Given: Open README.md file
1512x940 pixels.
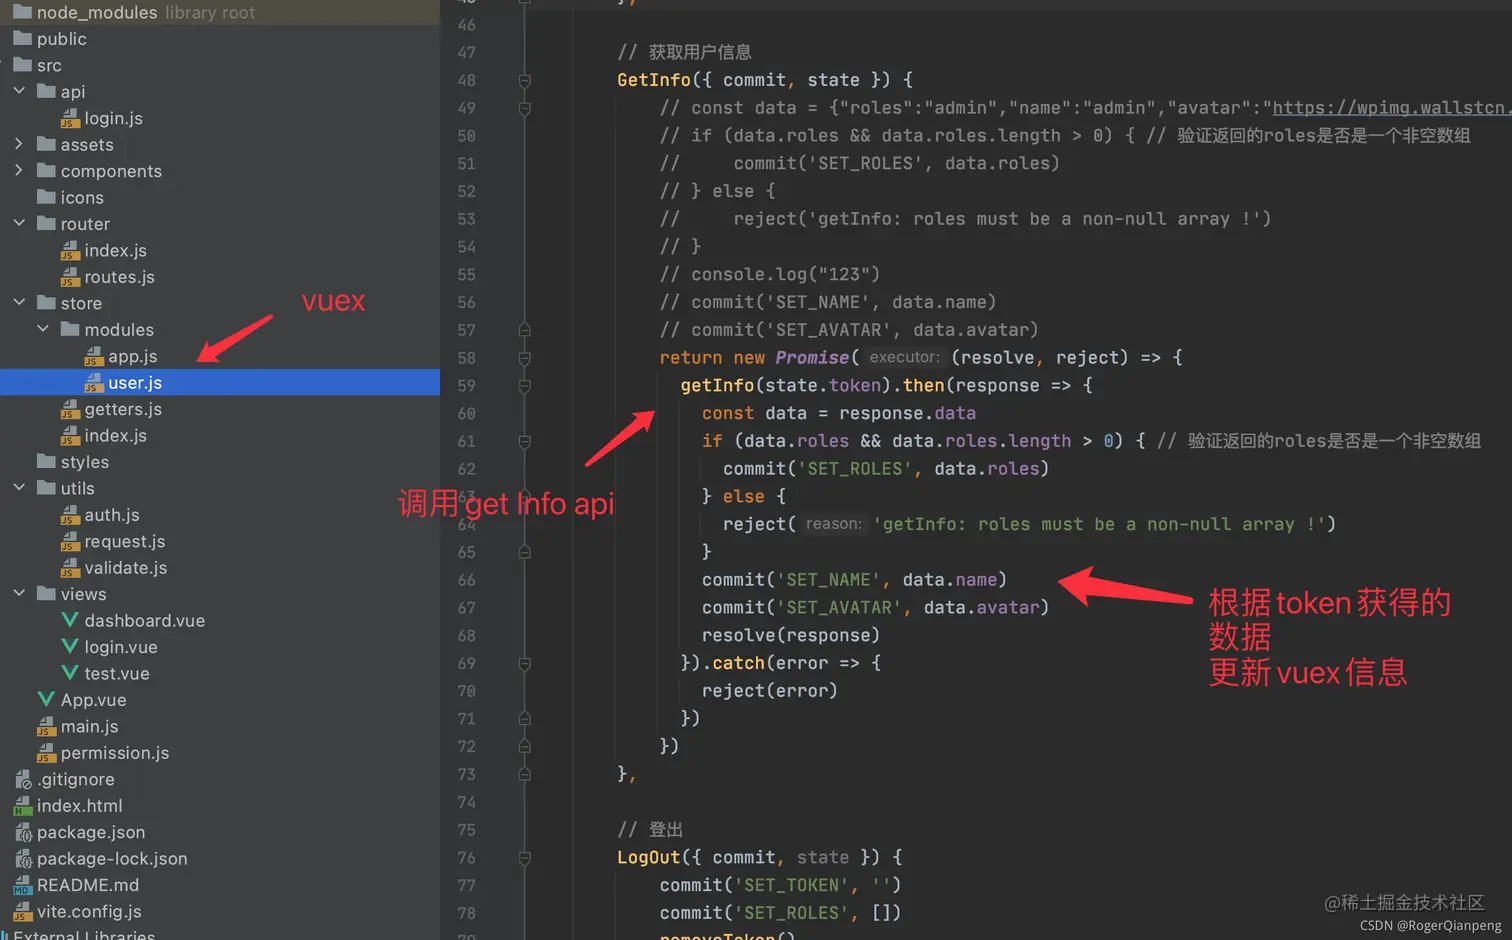Looking at the screenshot, I should pos(88,885).
